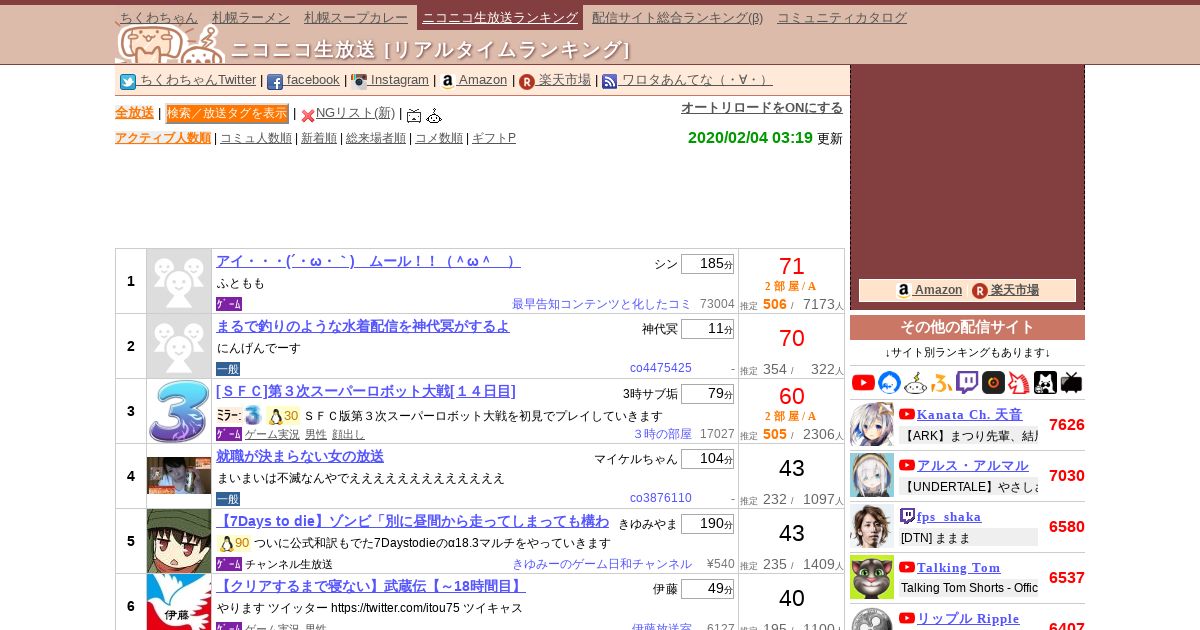Click the blue RSS feed icon
The height and width of the screenshot is (630, 1200).
[x=610, y=82]
